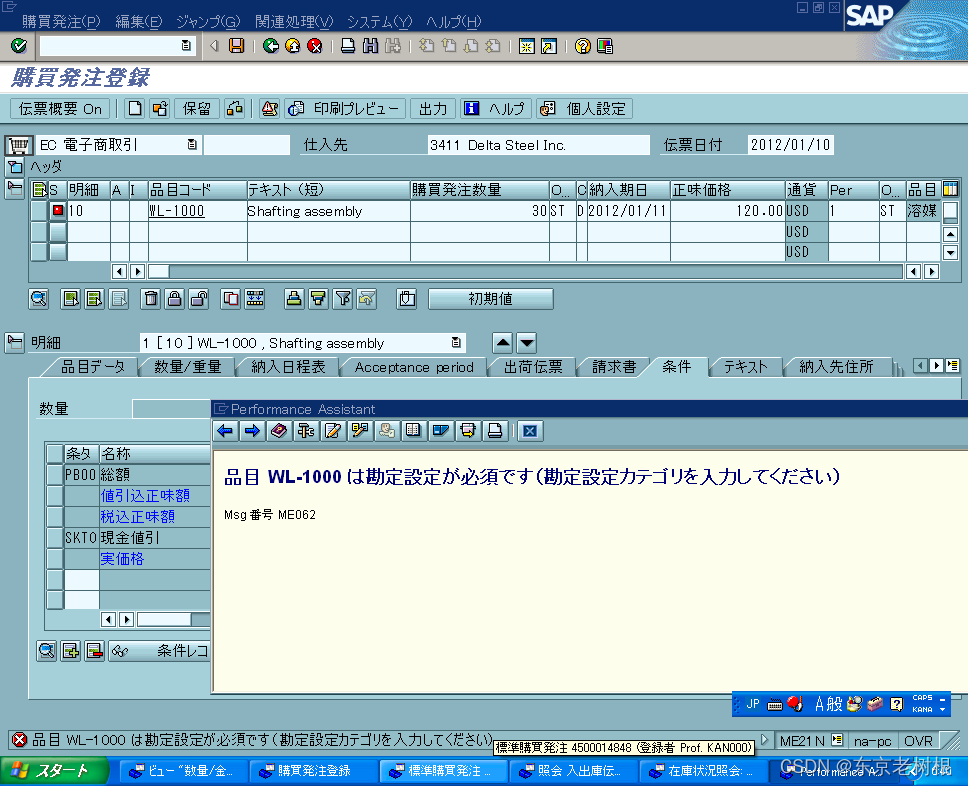Image resolution: width=968 pixels, height=786 pixels.
Task: Click the shopping cart document type icon
Action: (x=19, y=145)
